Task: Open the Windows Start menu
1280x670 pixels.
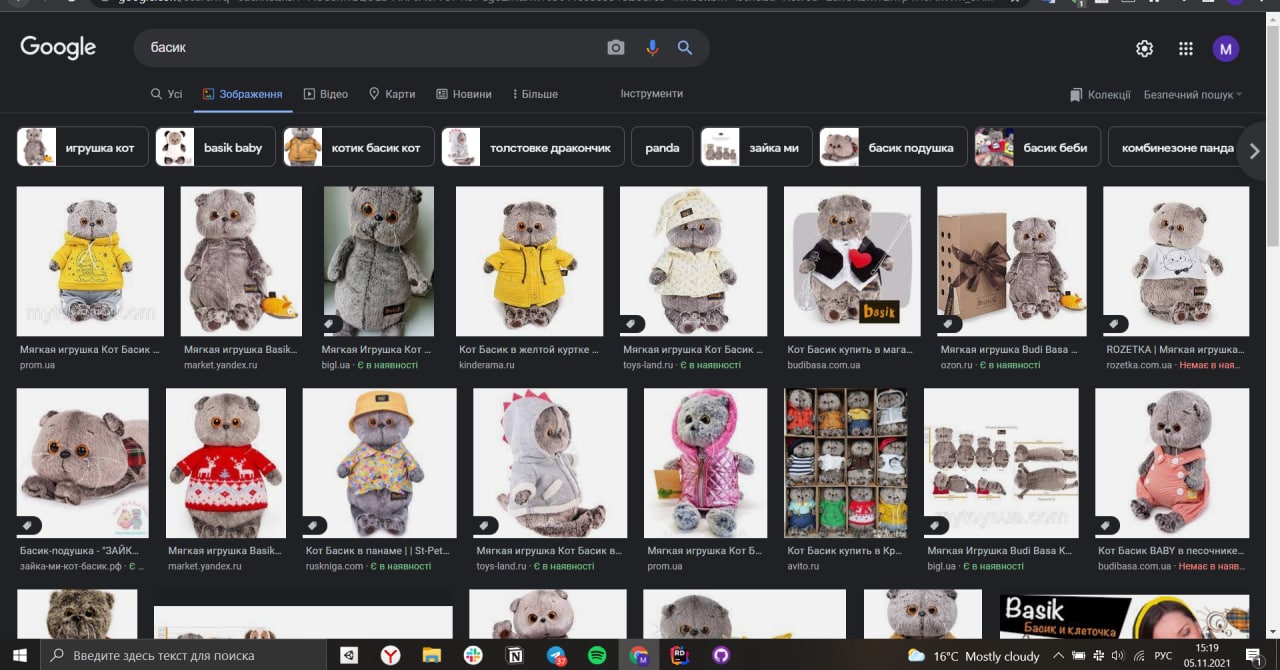Action: (21, 656)
